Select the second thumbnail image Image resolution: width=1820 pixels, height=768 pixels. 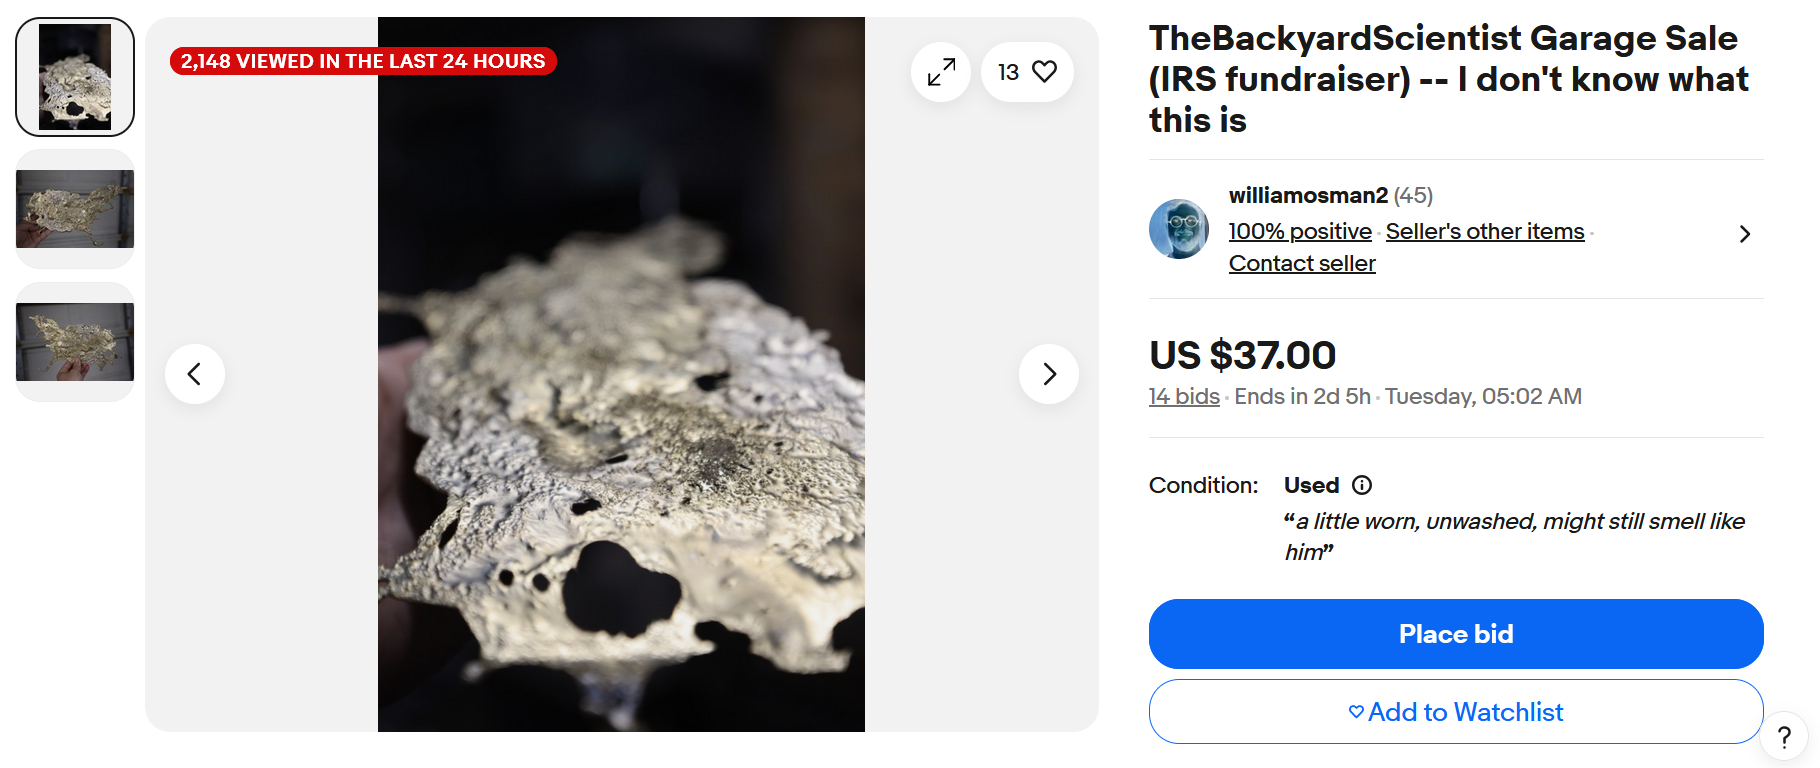75,209
